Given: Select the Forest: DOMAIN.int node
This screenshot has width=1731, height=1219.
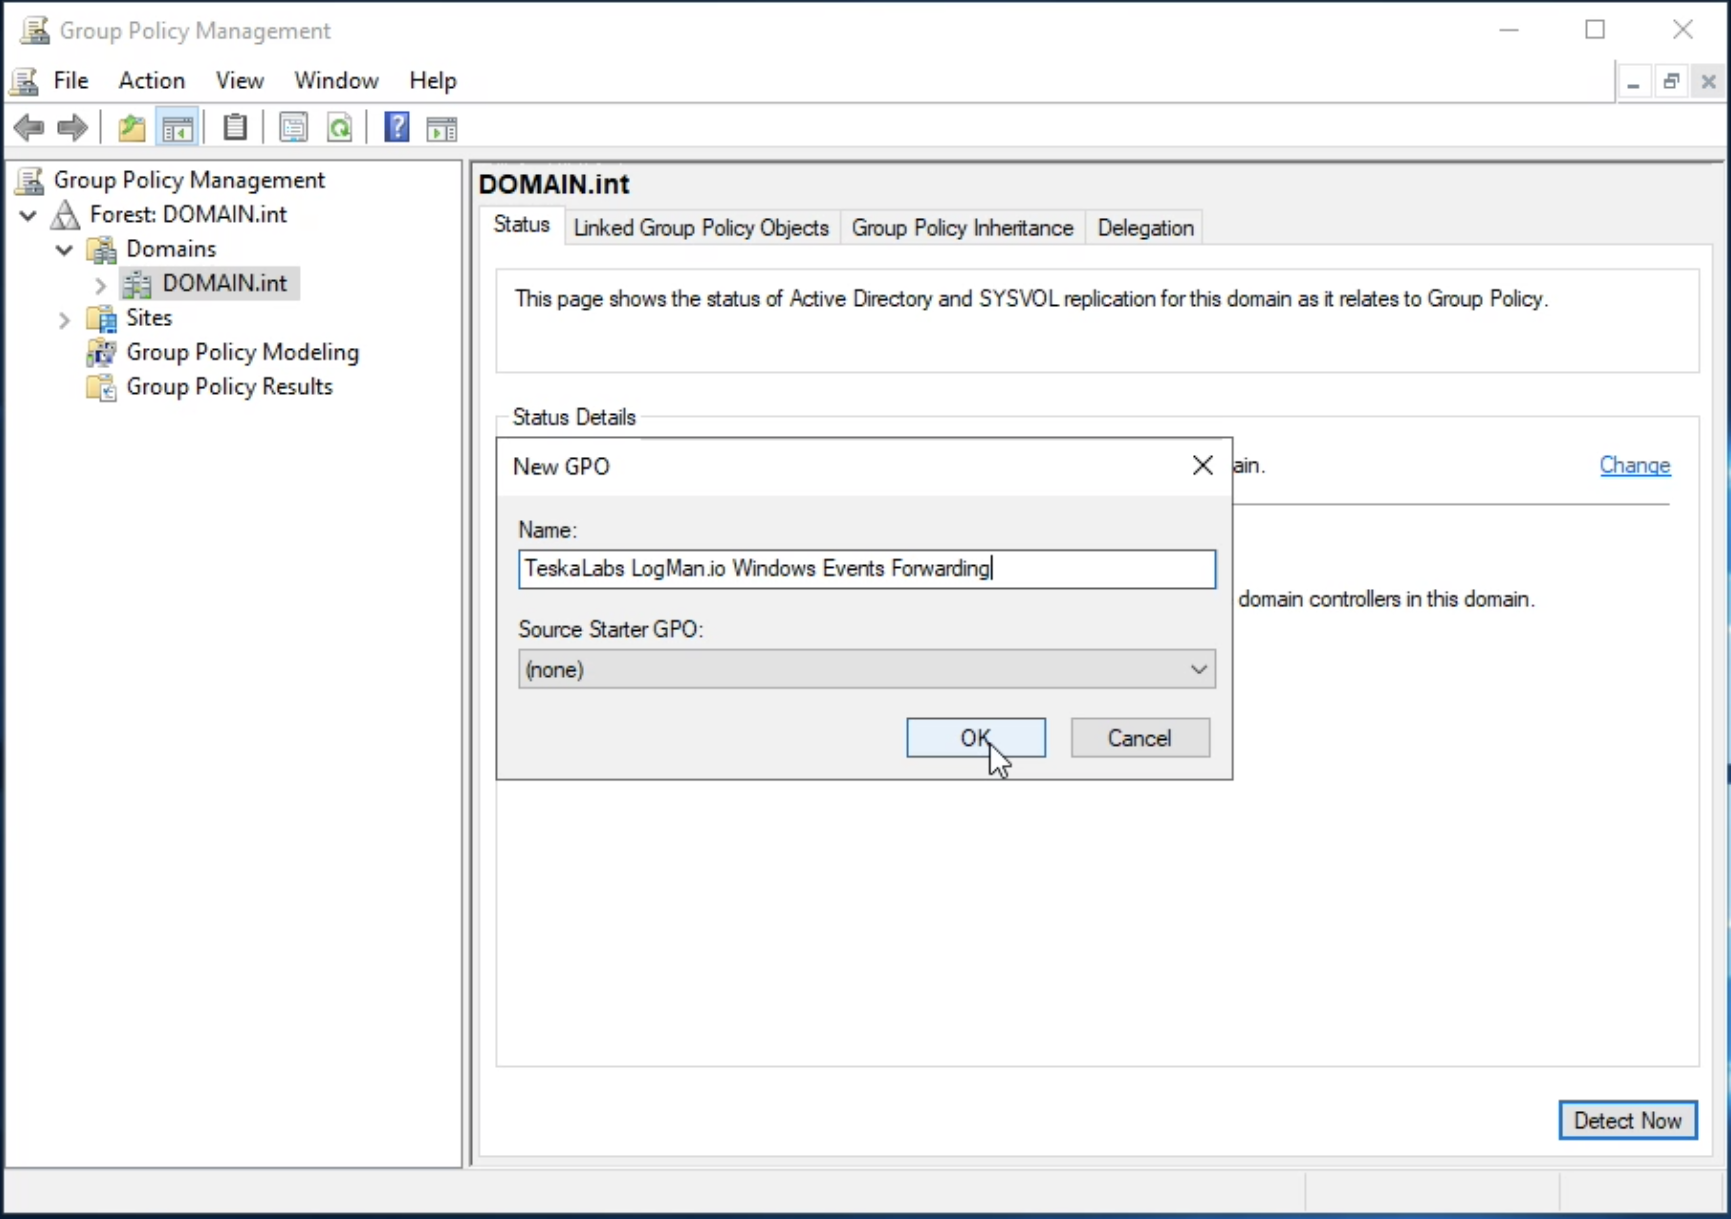Looking at the screenshot, I should [188, 214].
